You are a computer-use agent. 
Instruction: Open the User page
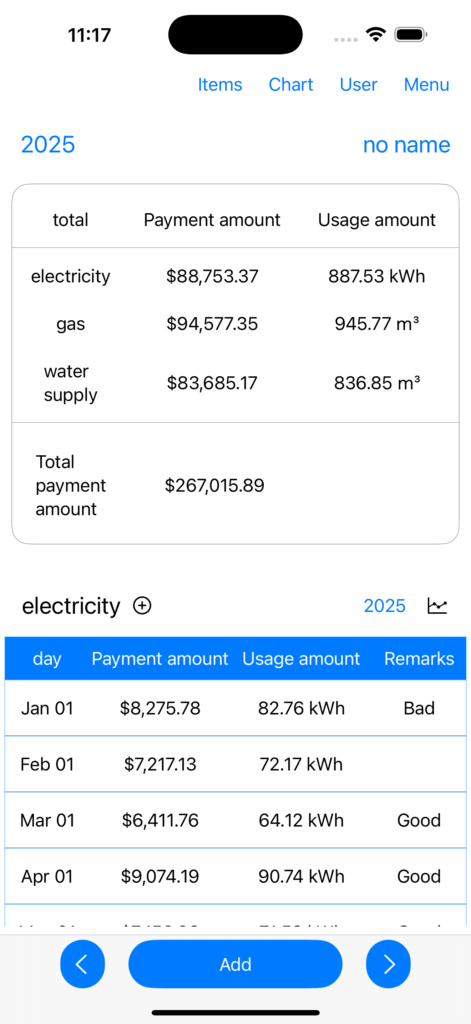pyautogui.click(x=359, y=85)
